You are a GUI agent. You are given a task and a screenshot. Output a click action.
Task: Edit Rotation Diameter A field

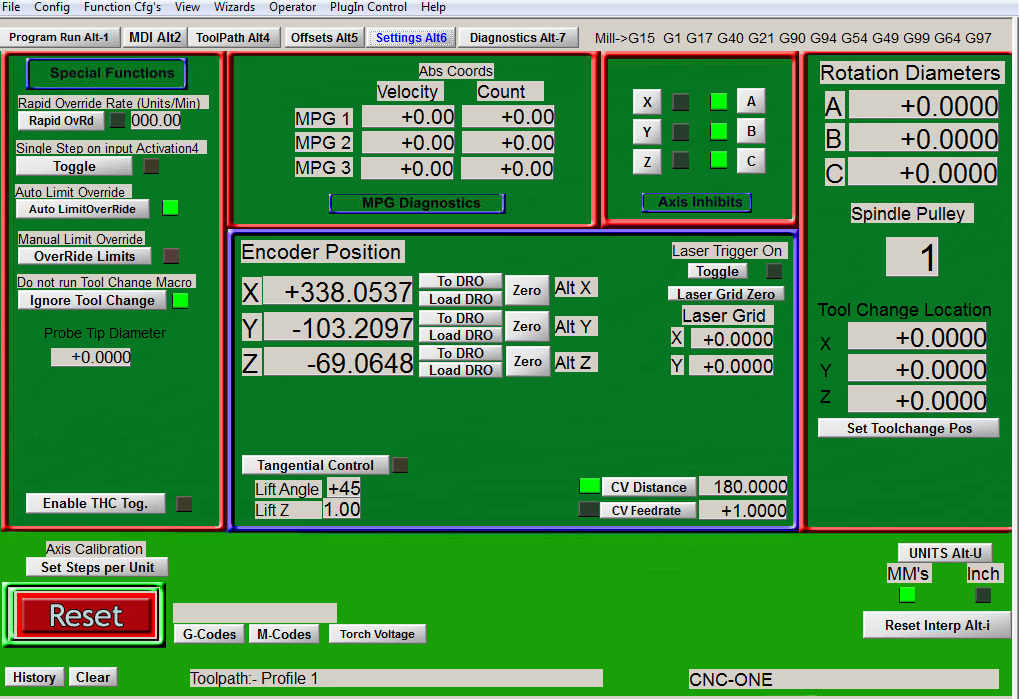pyautogui.click(x=923, y=105)
